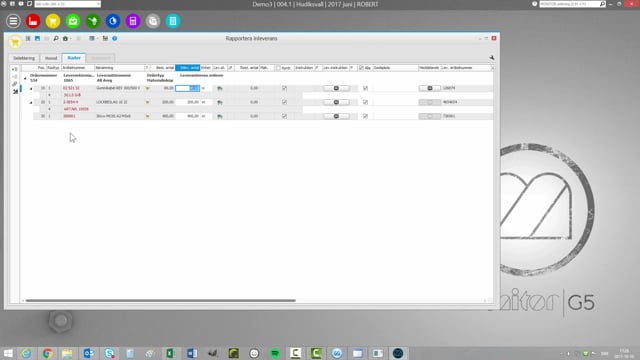
Task: Open Chrome from the taskbar
Action: click(x=47, y=353)
